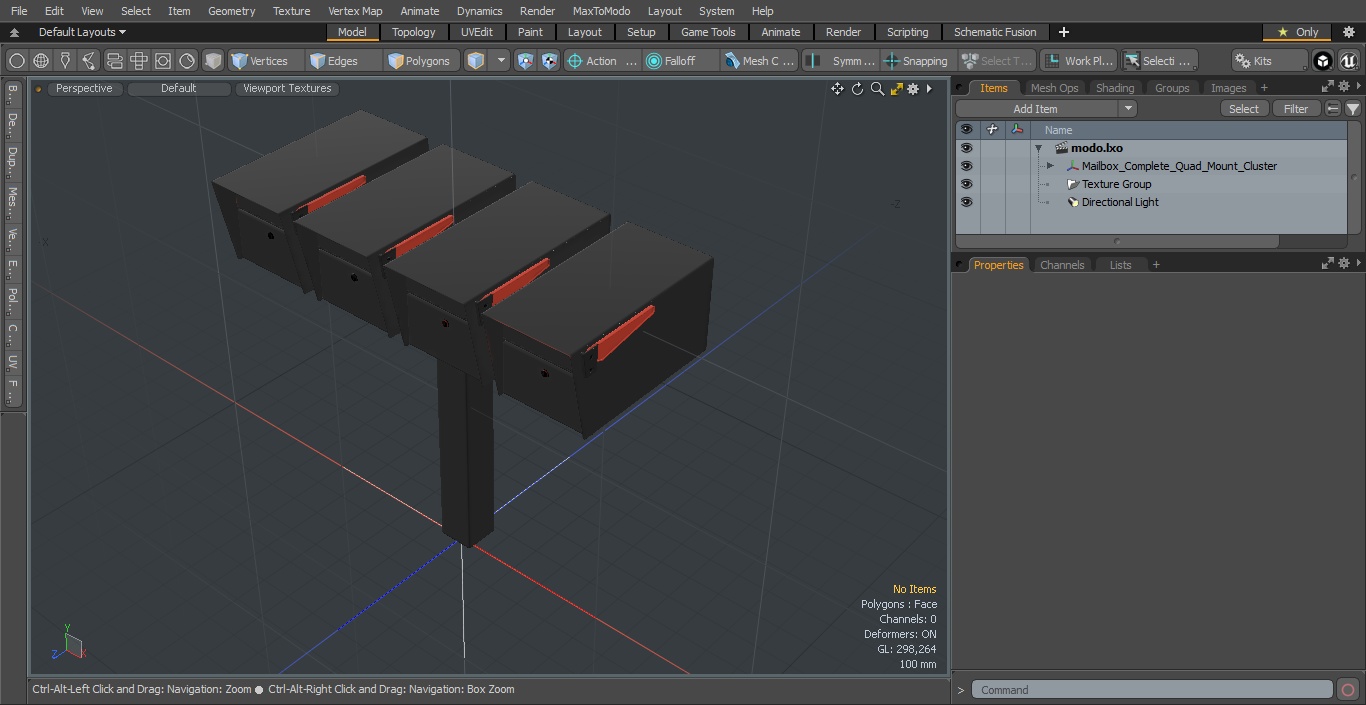Click the Edges selection mode button

pyautogui.click(x=343, y=61)
